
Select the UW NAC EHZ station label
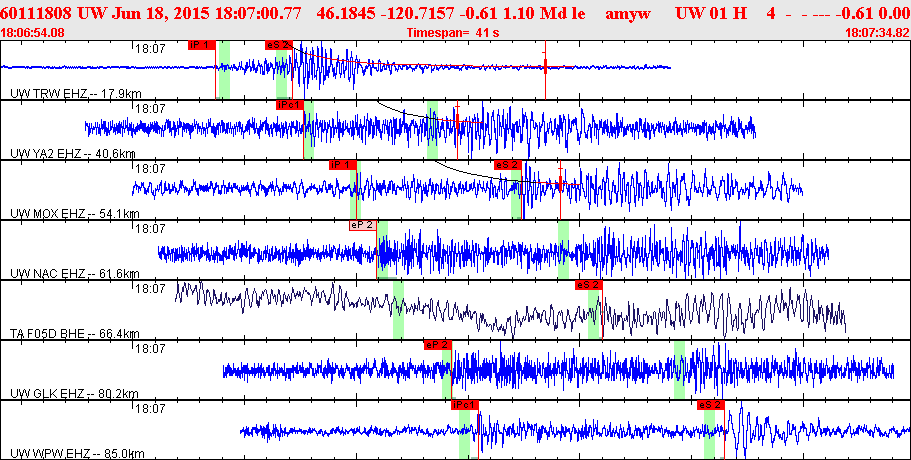pos(75,273)
